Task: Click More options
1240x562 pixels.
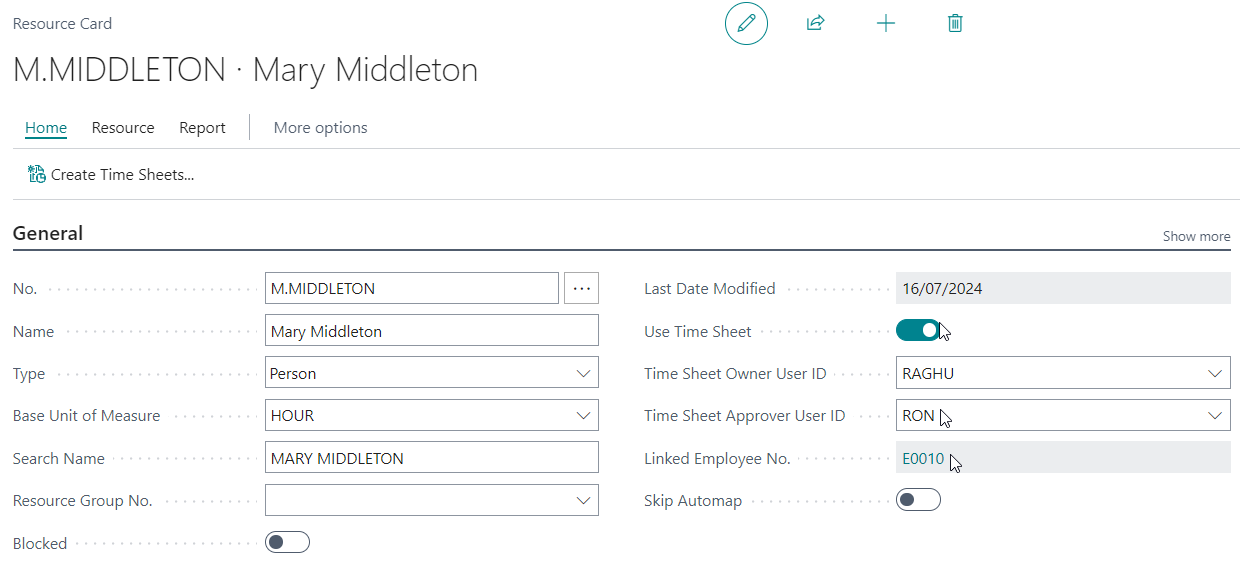Action: click(320, 128)
